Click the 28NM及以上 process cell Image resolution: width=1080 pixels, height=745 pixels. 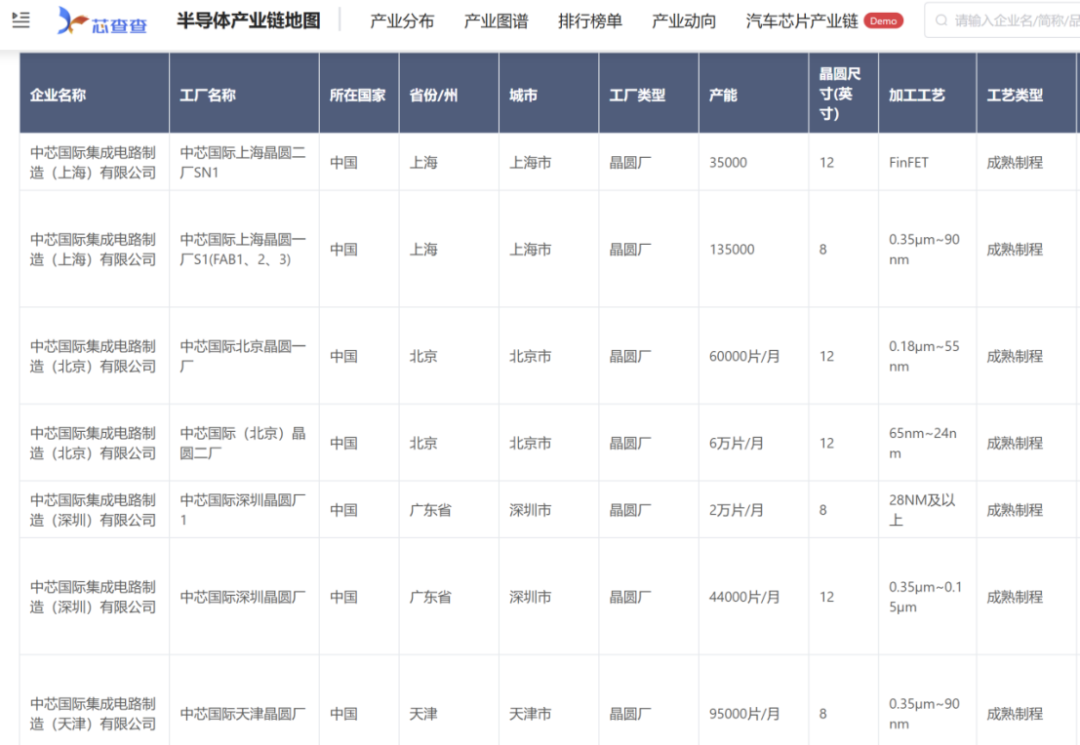(922, 510)
